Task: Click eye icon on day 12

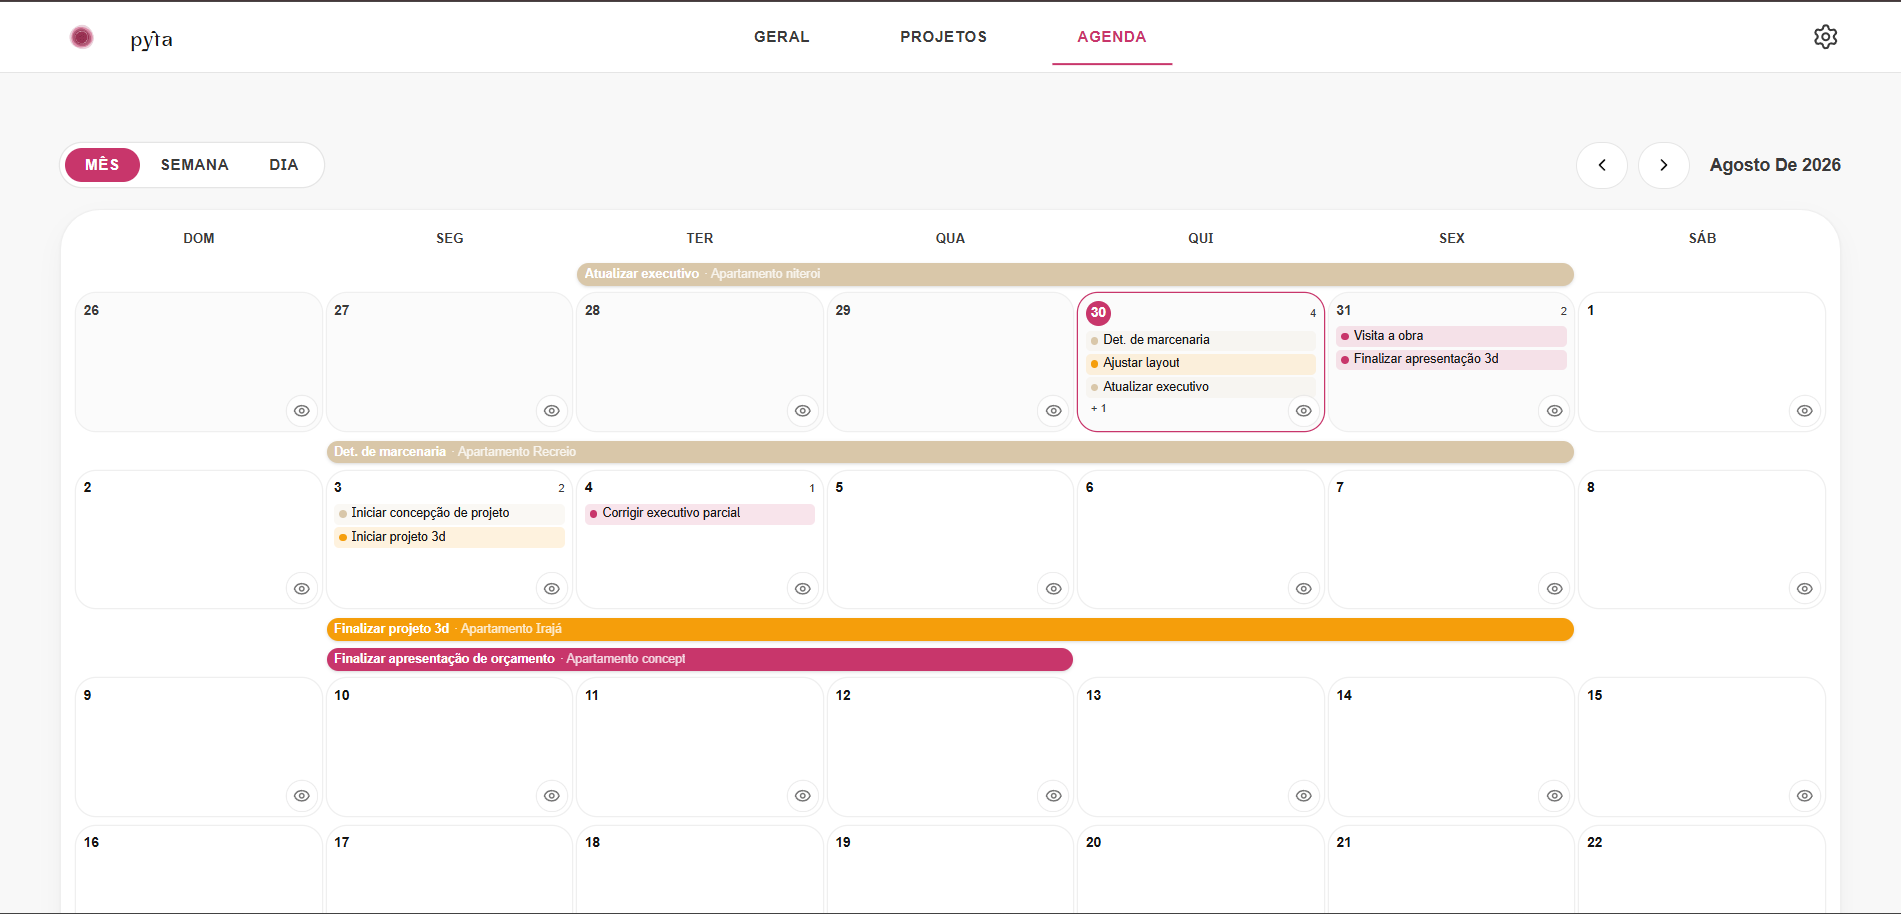Action: [x=1054, y=796]
